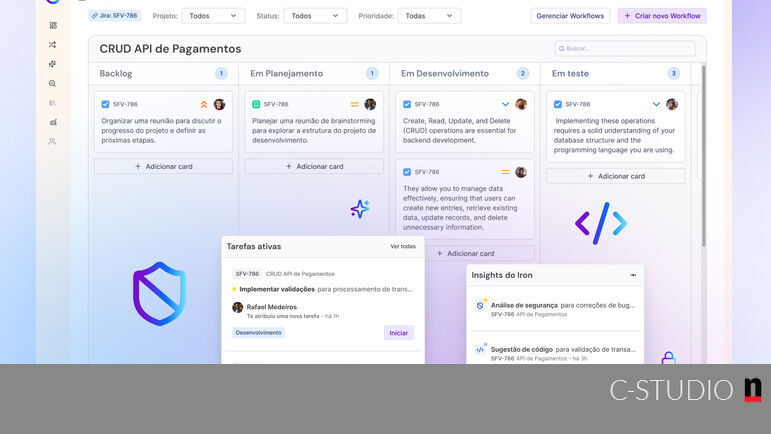Toggle the checkbox on the Backlog SFV-786 card
Viewport: 771px width, 434px height.
click(x=106, y=104)
